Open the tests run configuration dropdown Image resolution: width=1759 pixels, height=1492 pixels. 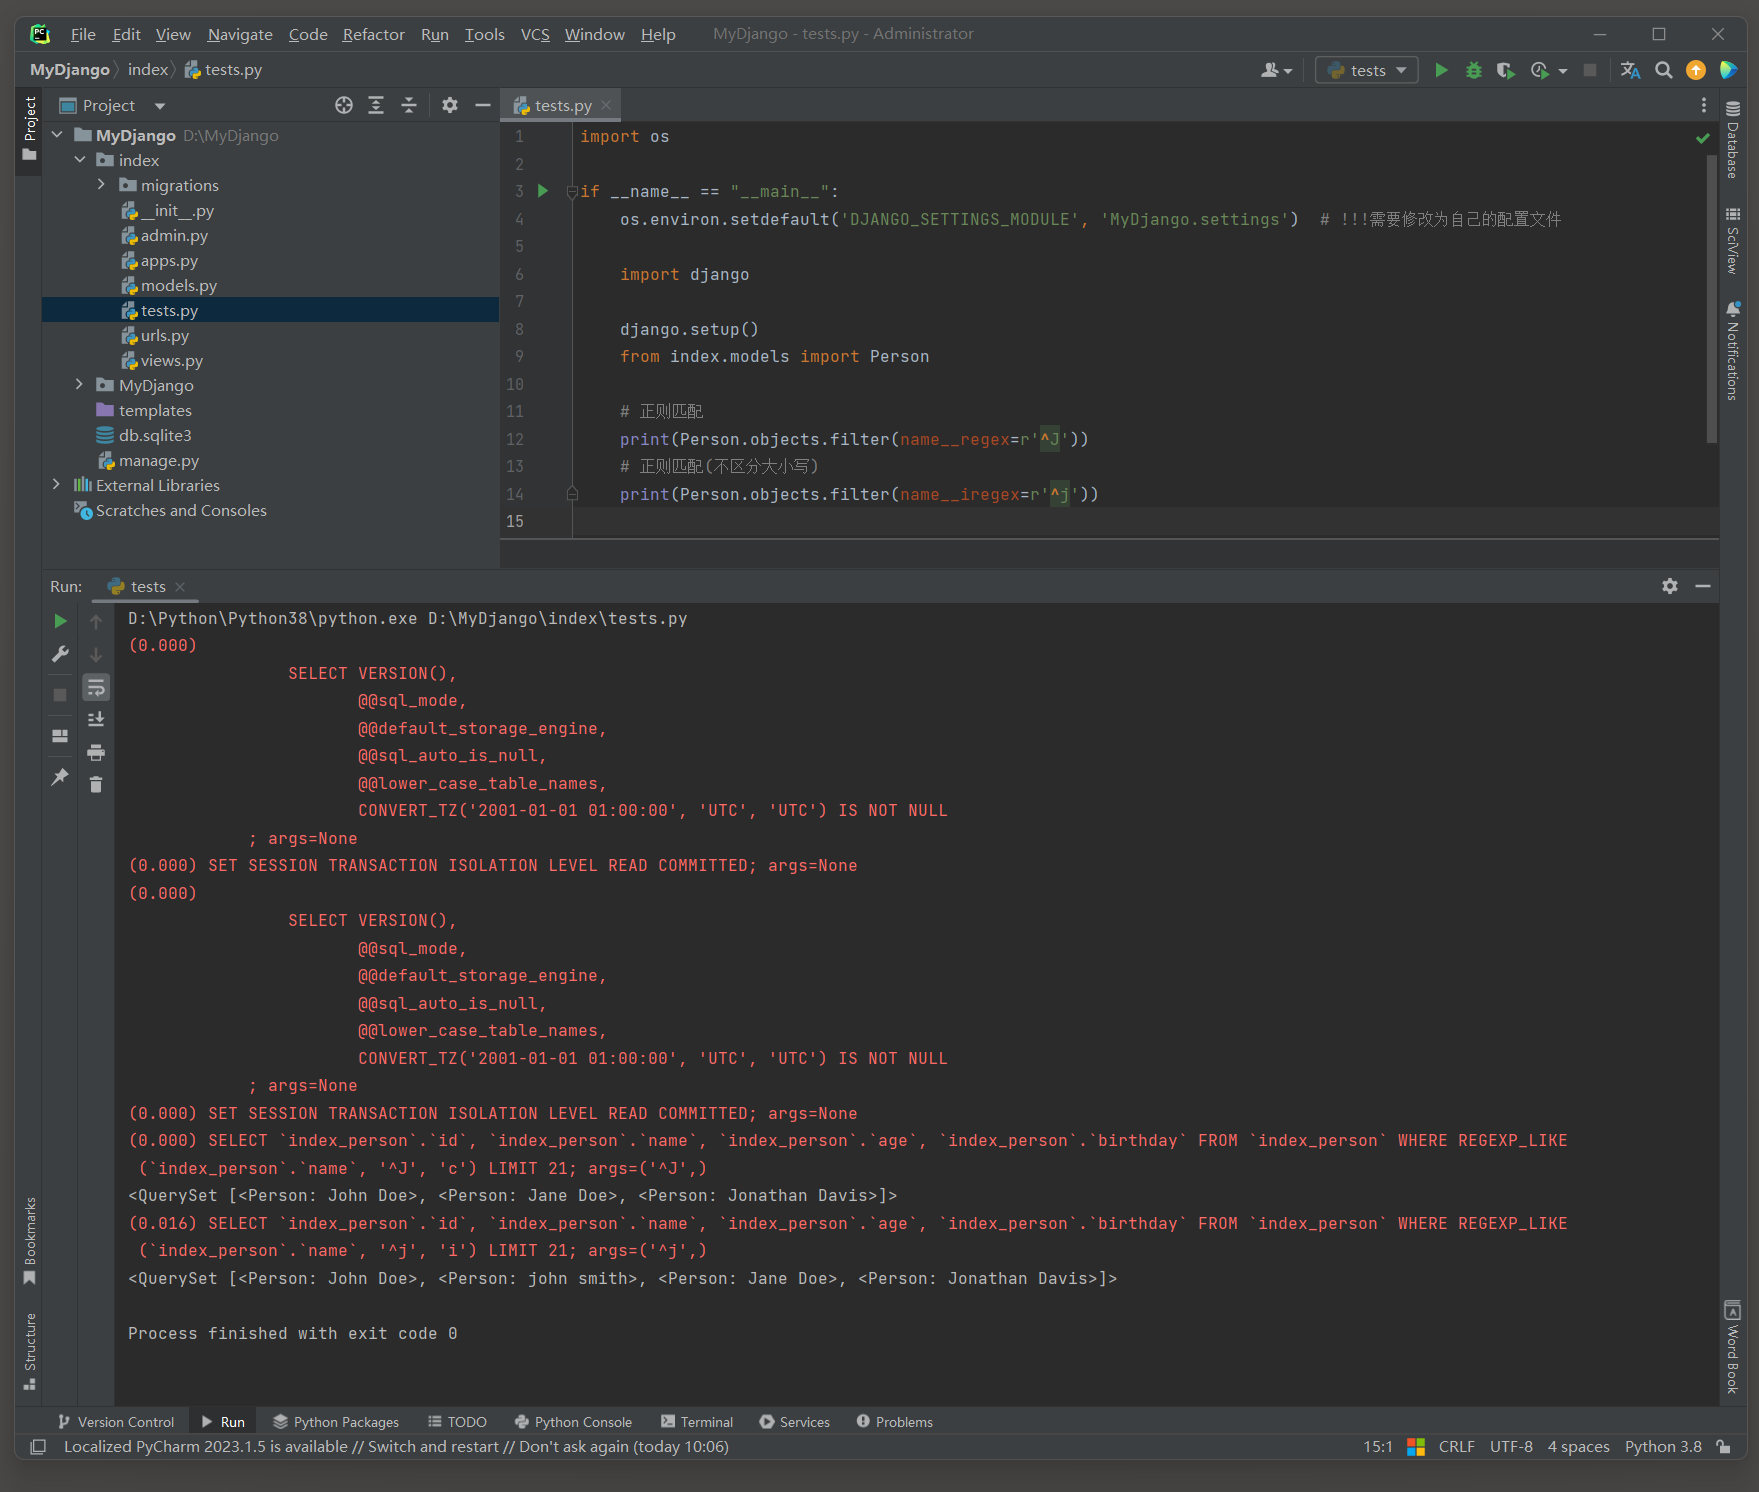[x=1367, y=70]
